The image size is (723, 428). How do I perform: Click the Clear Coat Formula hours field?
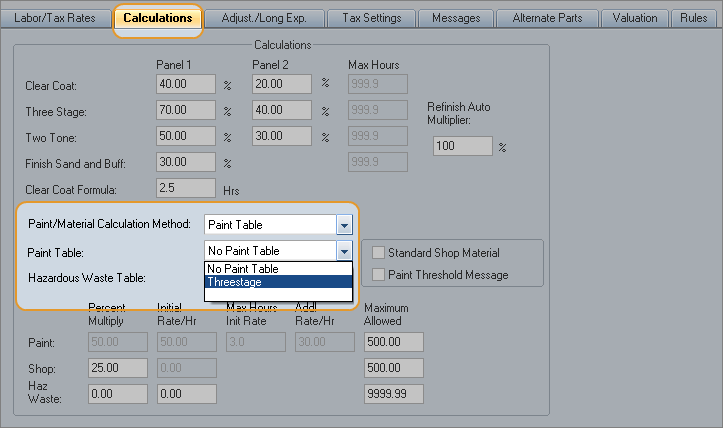pyautogui.click(x=186, y=188)
